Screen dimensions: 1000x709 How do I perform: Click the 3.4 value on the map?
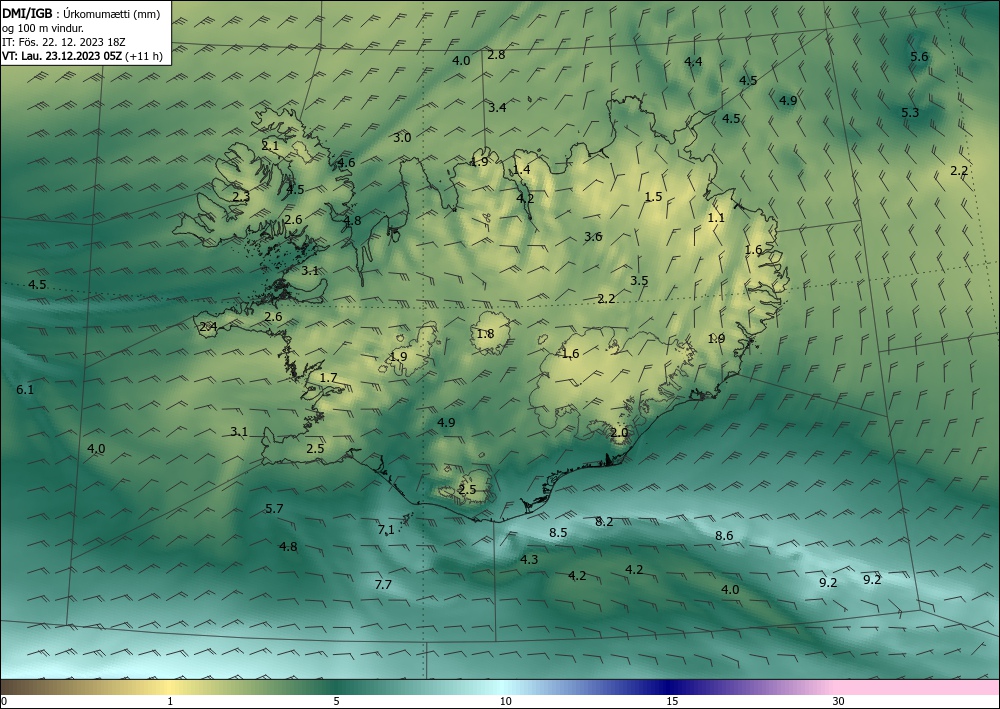[x=497, y=108]
